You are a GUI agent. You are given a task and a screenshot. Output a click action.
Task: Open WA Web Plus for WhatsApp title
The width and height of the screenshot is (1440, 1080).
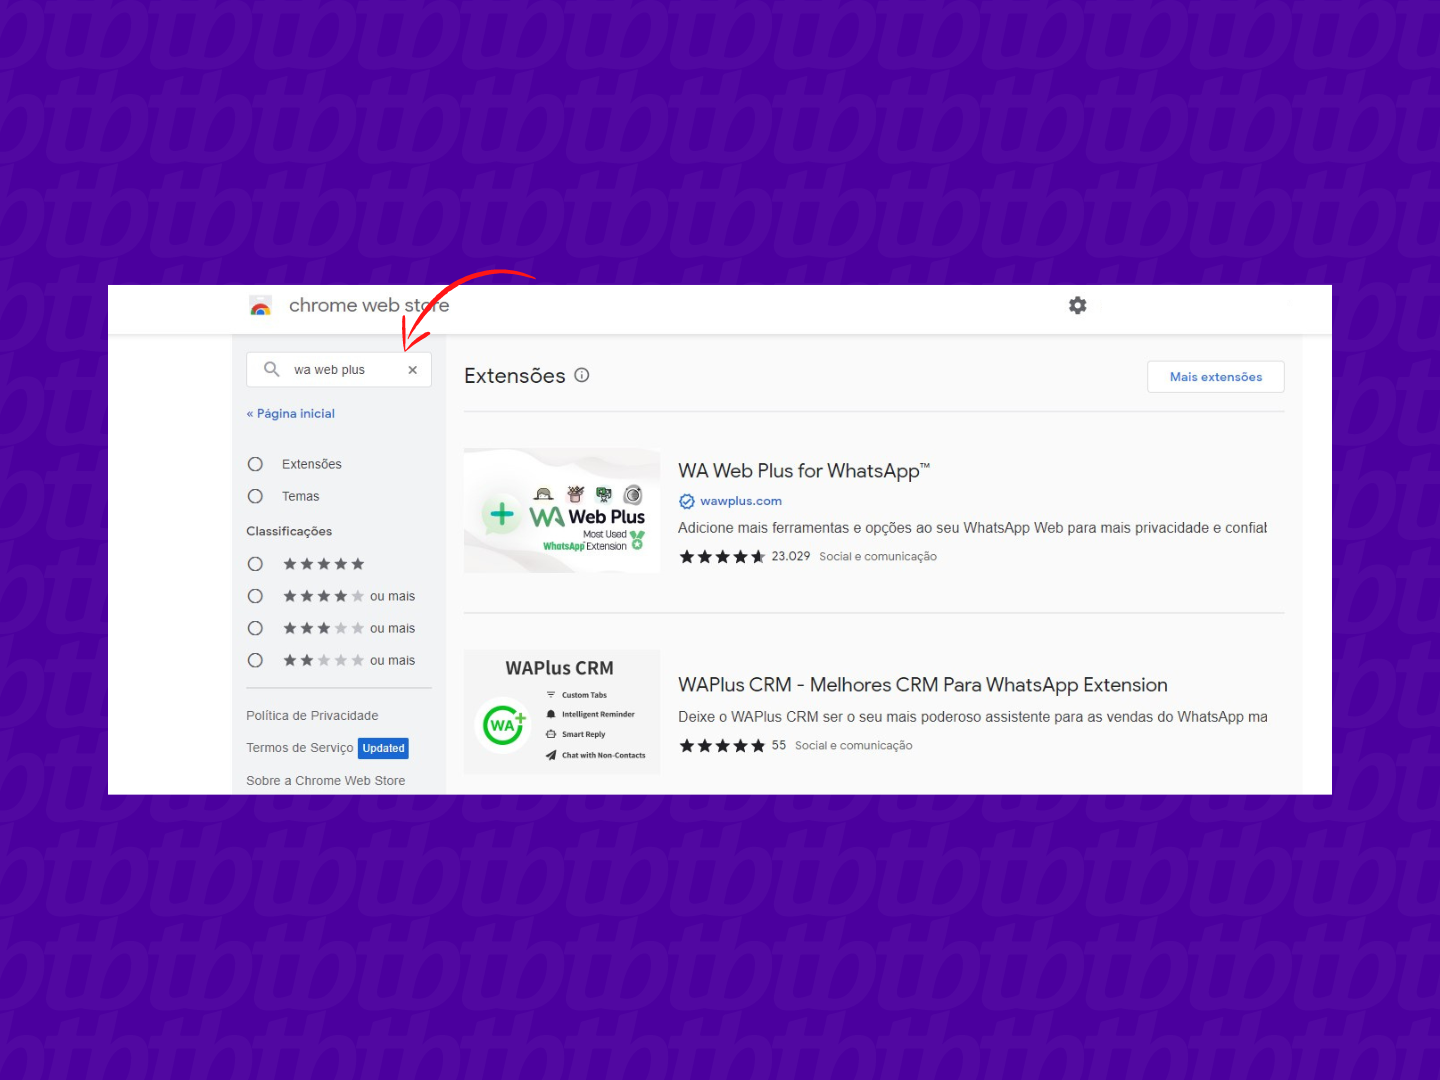pos(804,470)
